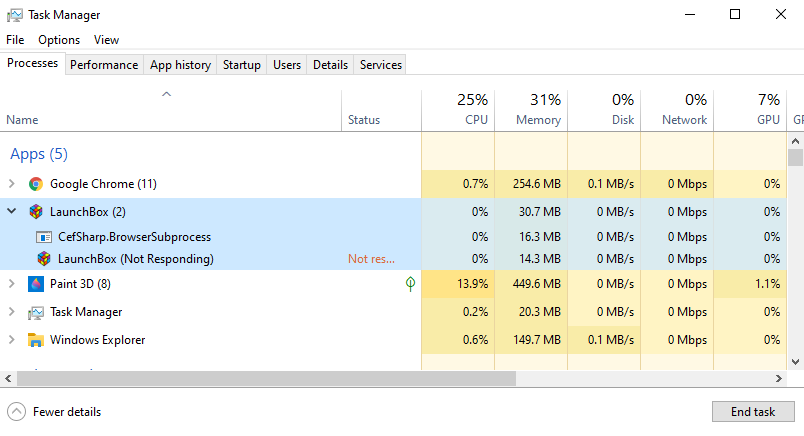The width and height of the screenshot is (804, 436).
Task: Minimize the Task Manager window
Action: tap(690, 14)
